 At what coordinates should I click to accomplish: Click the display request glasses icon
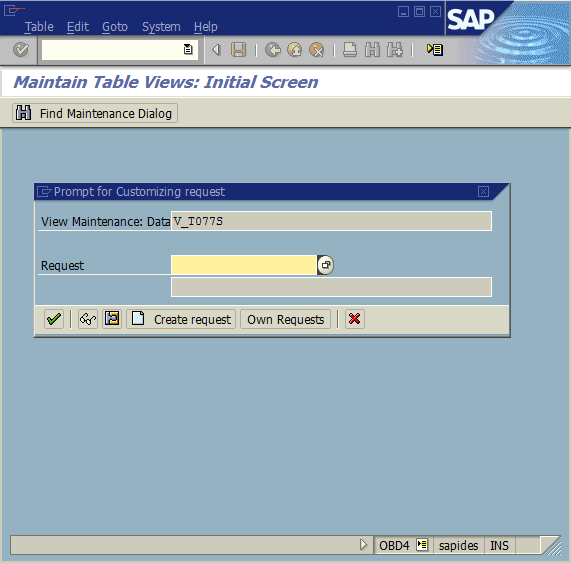(88, 319)
